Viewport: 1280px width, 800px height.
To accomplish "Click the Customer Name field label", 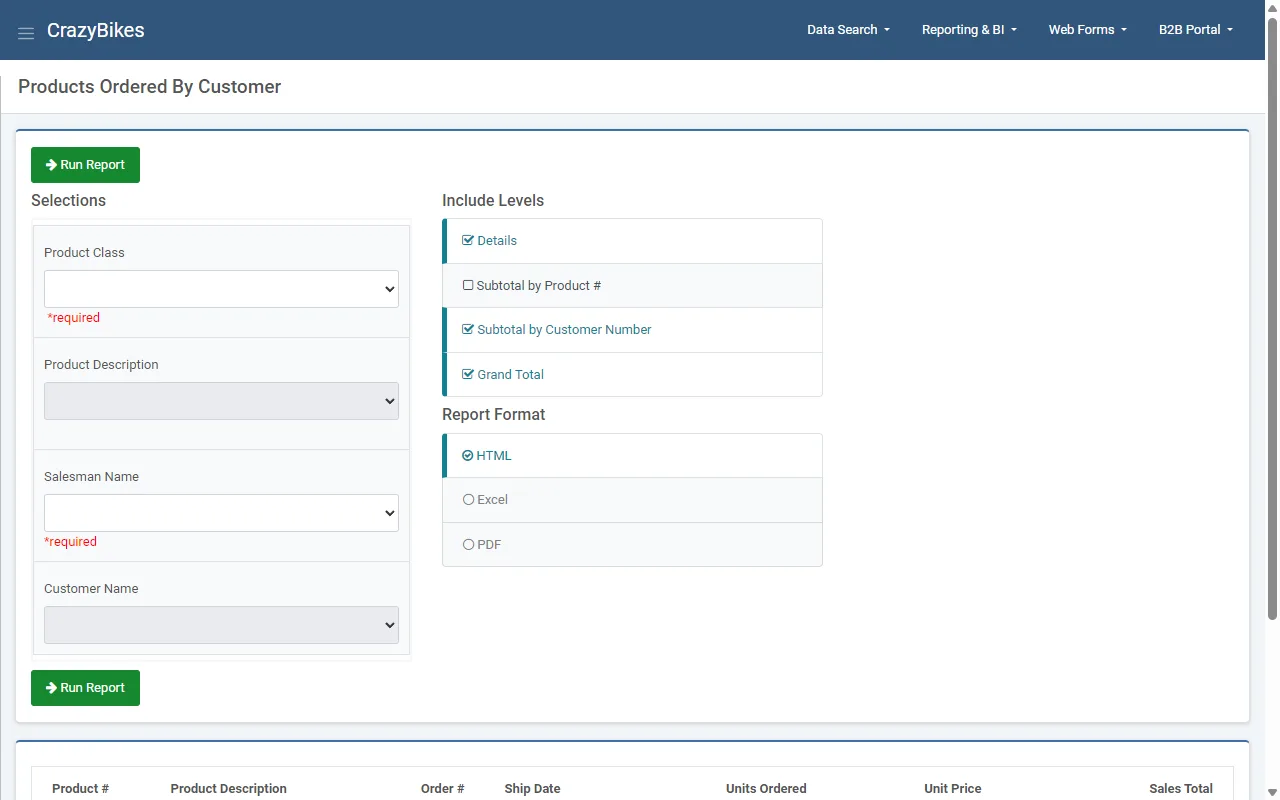I will coord(91,589).
